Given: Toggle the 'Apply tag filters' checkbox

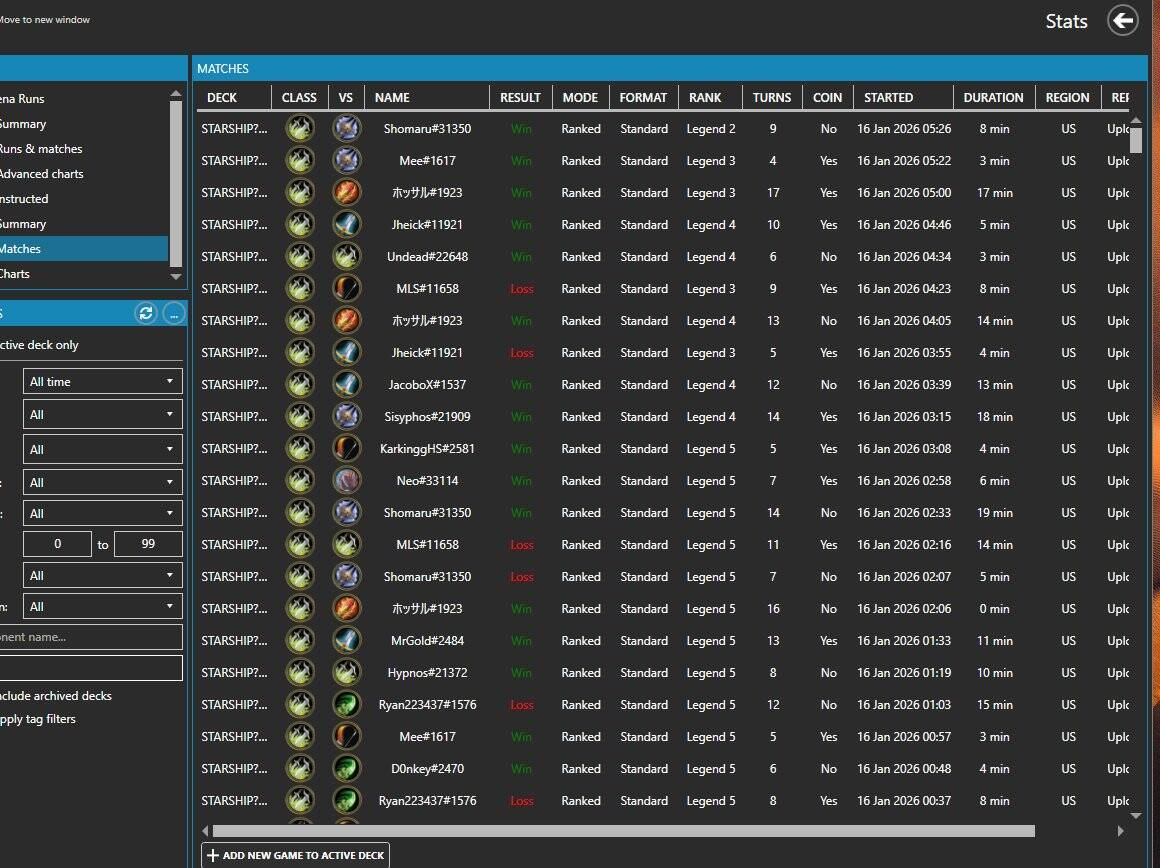Looking at the screenshot, I should point(38,719).
